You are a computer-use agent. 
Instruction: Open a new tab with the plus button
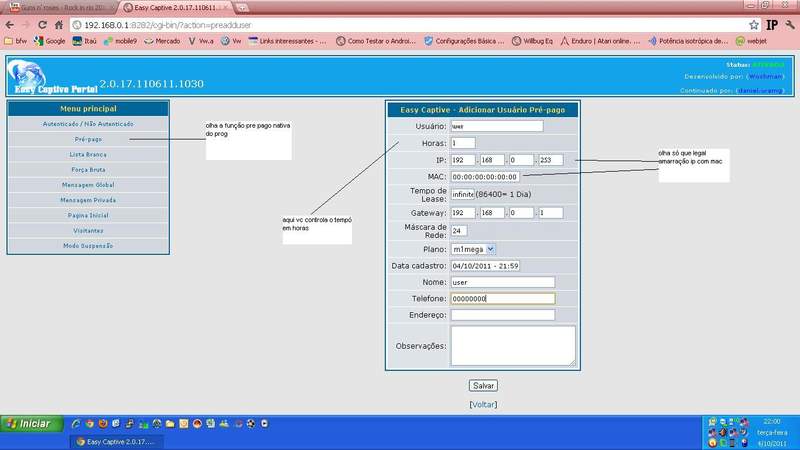(x=242, y=8)
